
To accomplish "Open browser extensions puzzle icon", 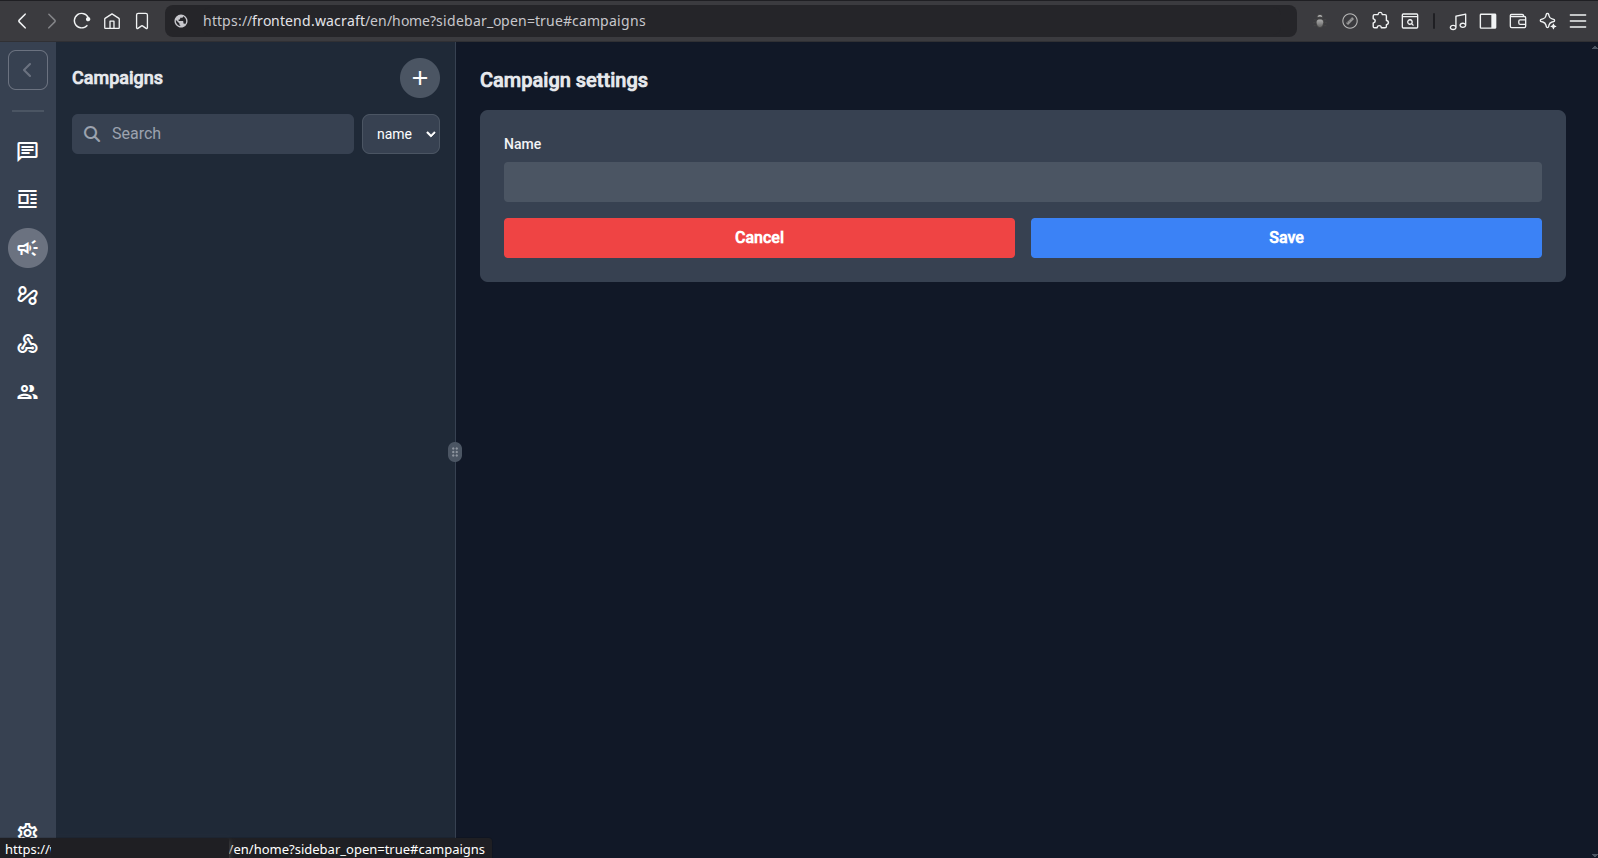I will click(x=1380, y=21).
